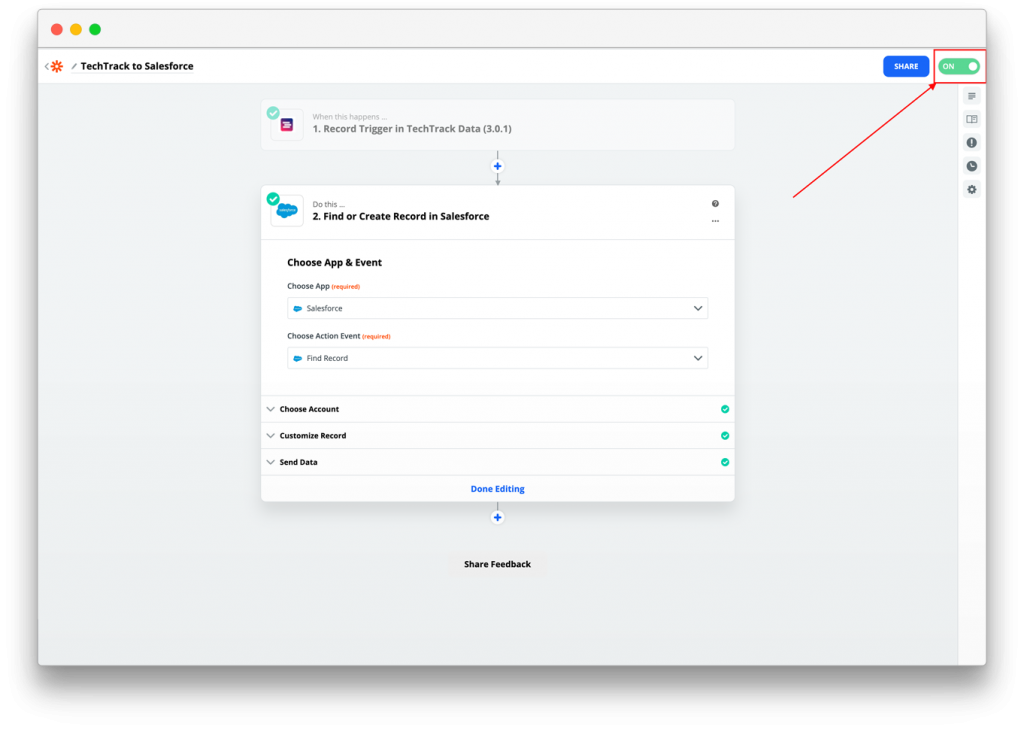
Task: Click the Choose App & Event heading
Action: [334, 263]
